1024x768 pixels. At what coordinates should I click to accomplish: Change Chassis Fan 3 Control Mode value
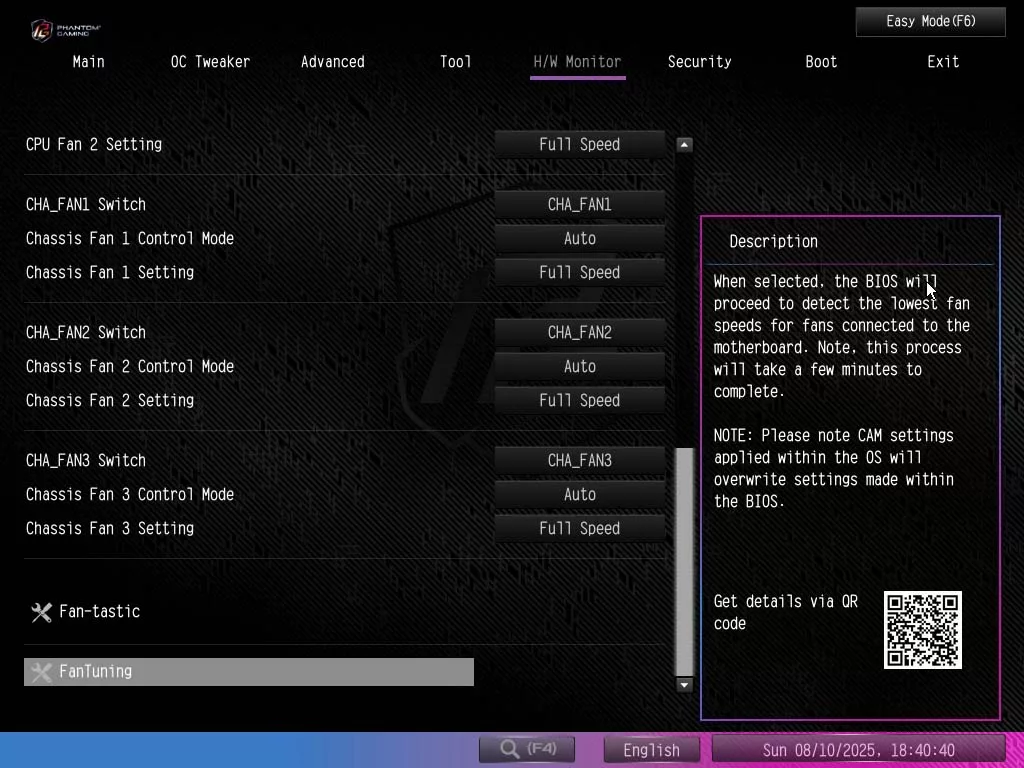coord(579,494)
